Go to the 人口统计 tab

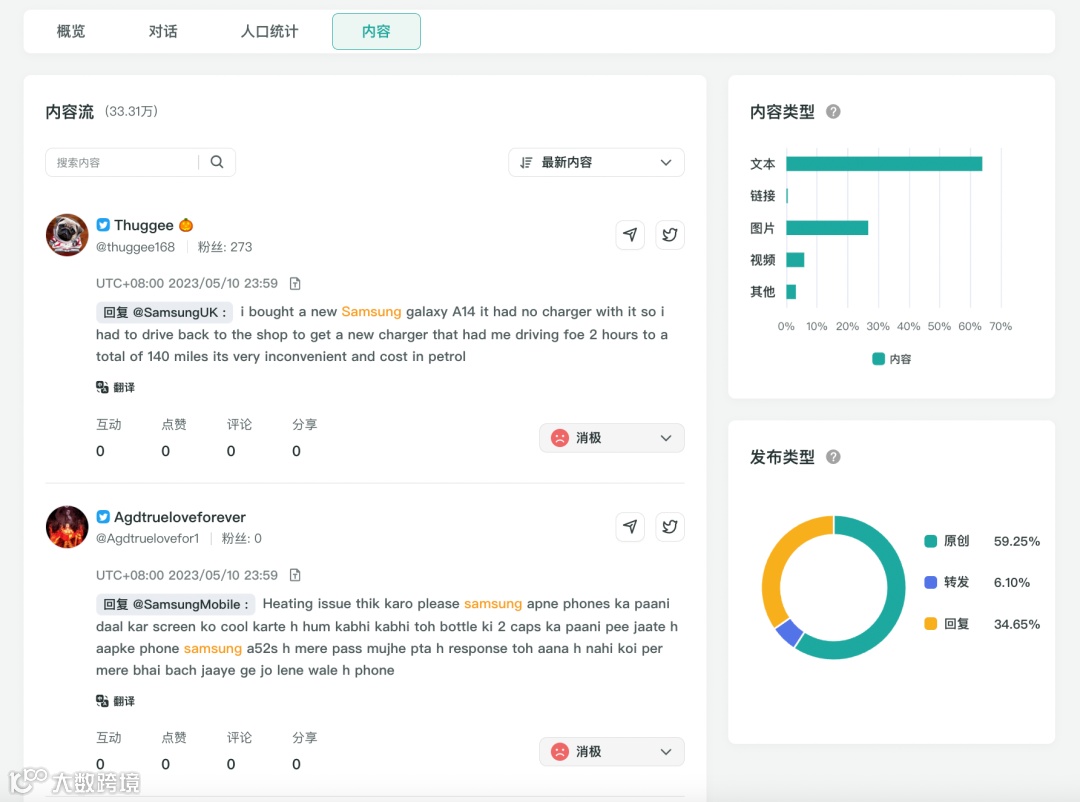click(x=269, y=31)
